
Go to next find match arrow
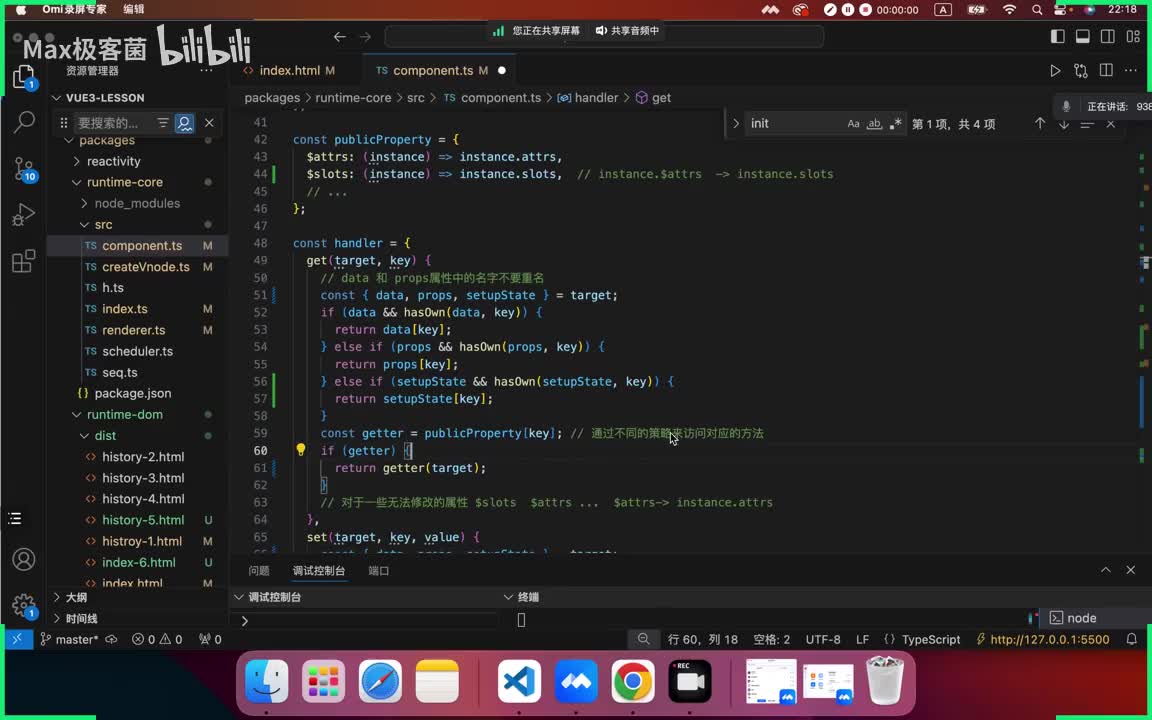tap(1064, 124)
